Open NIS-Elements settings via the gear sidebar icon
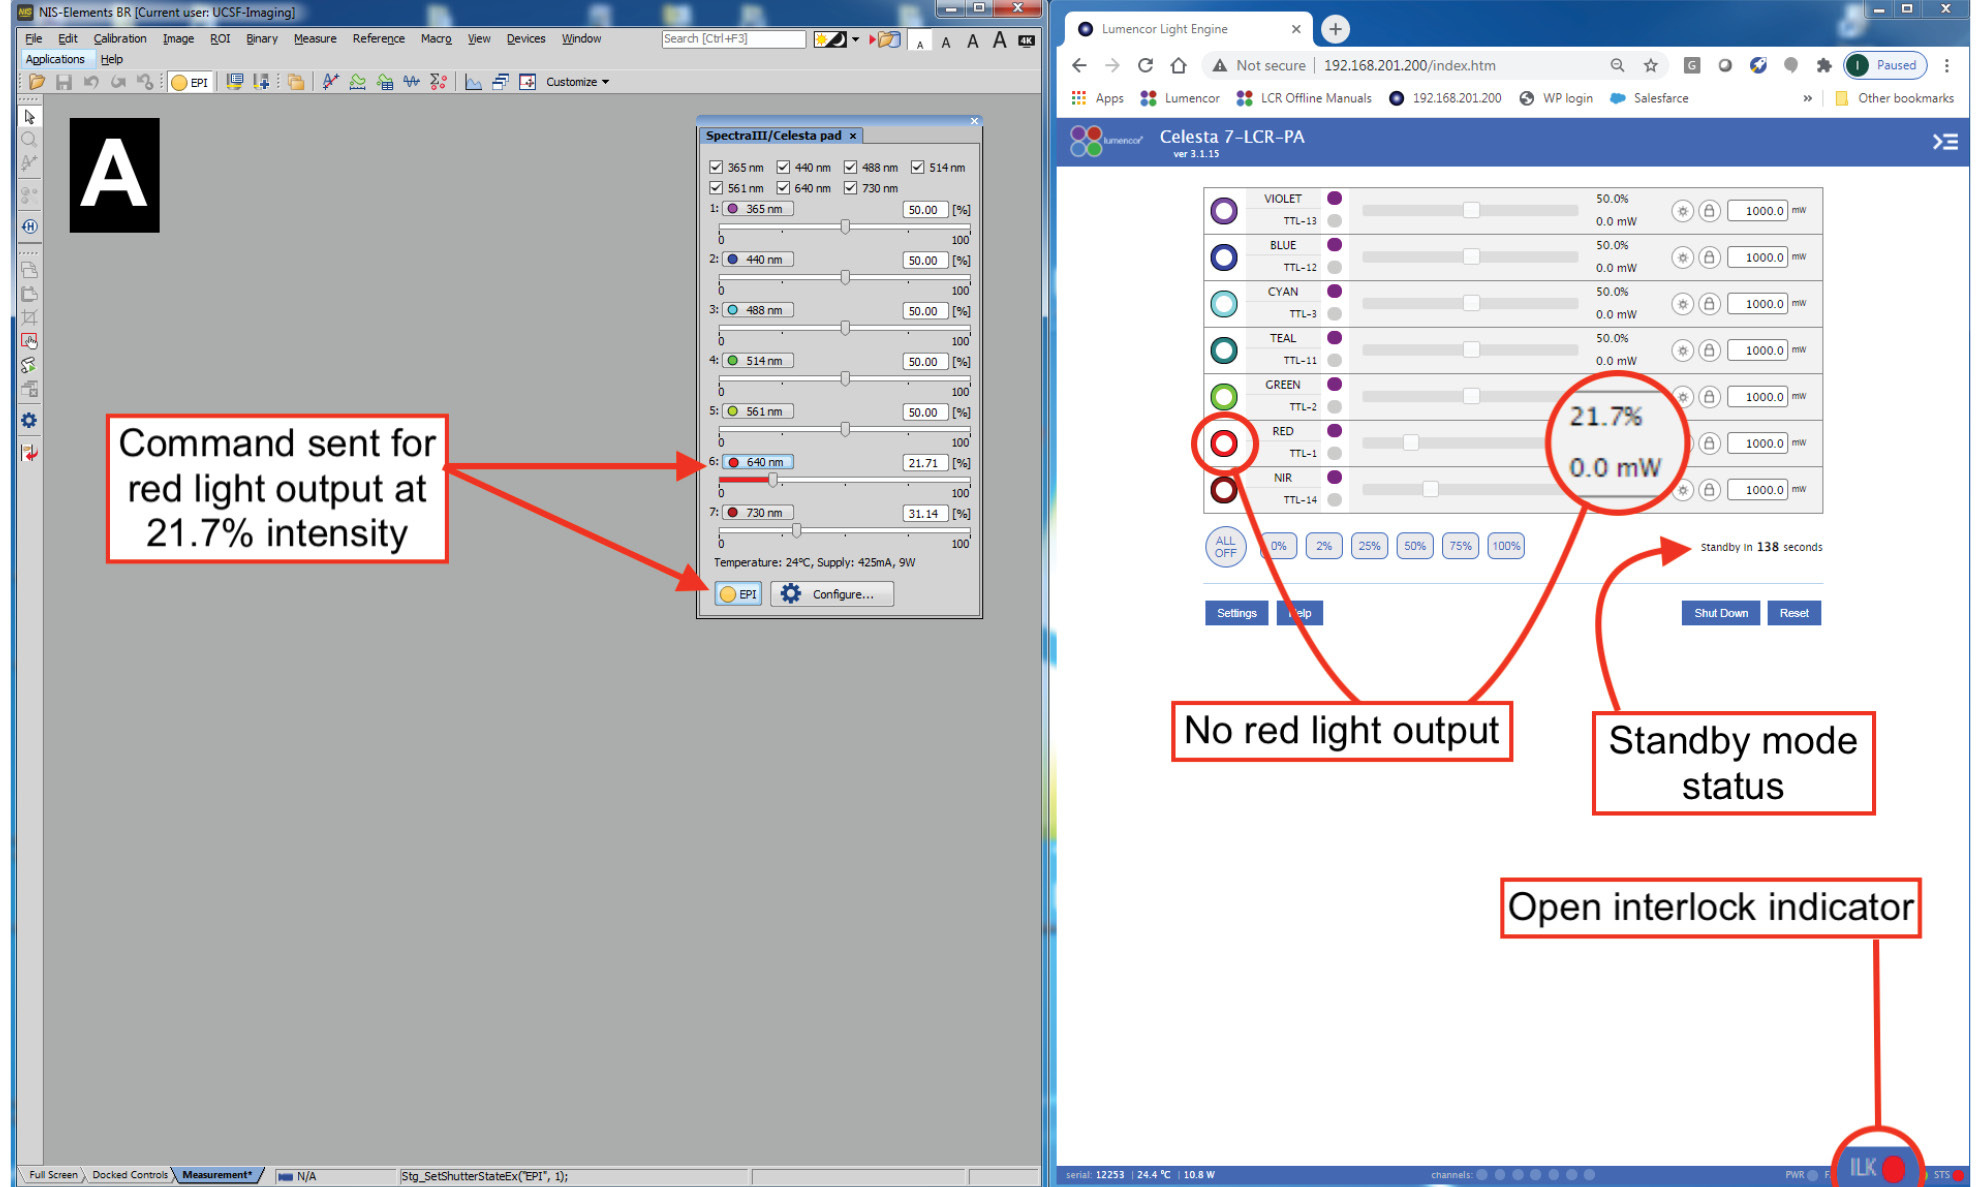The width and height of the screenshot is (1979, 1187). tap(28, 421)
